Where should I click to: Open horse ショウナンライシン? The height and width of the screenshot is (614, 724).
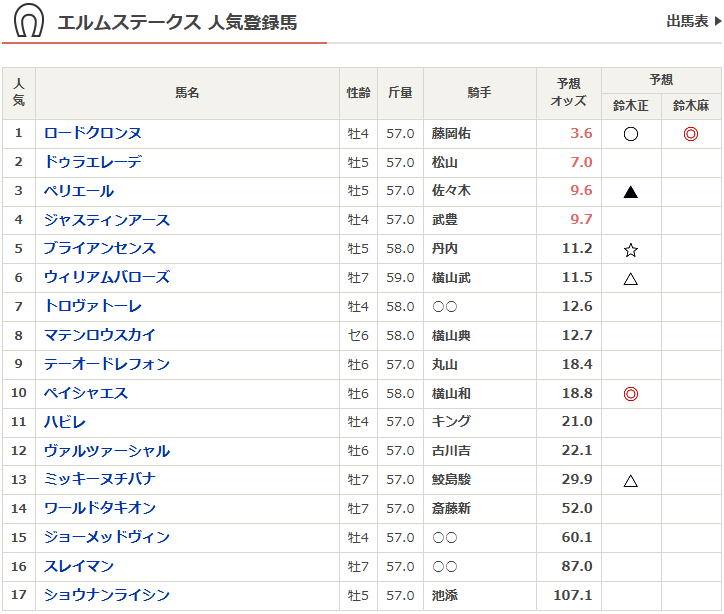[107, 595]
